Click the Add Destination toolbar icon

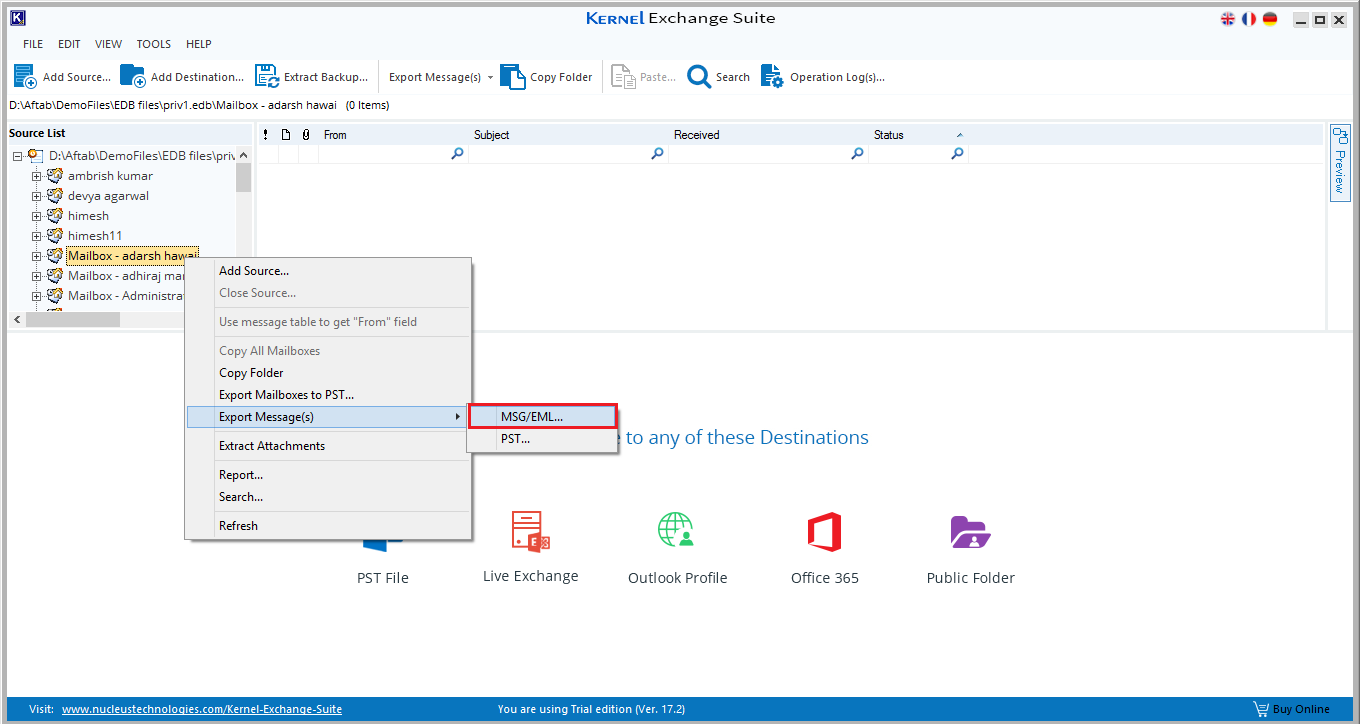tap(132, 76)
